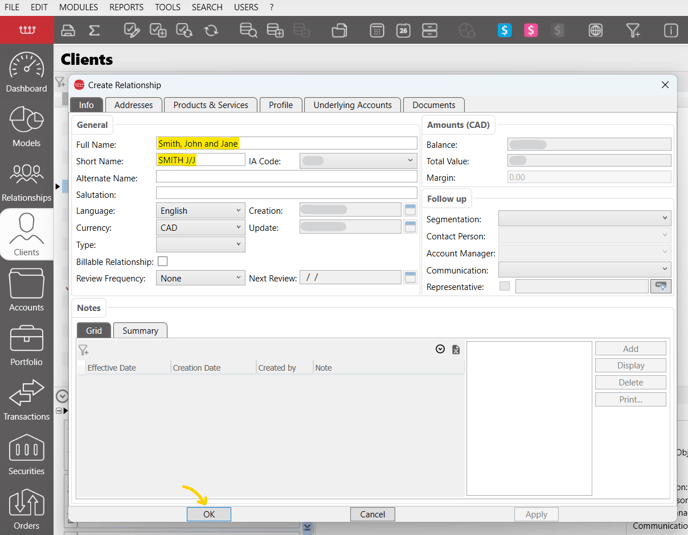Click the OK button
Screen dimensions: 688x535
[209, 514]
